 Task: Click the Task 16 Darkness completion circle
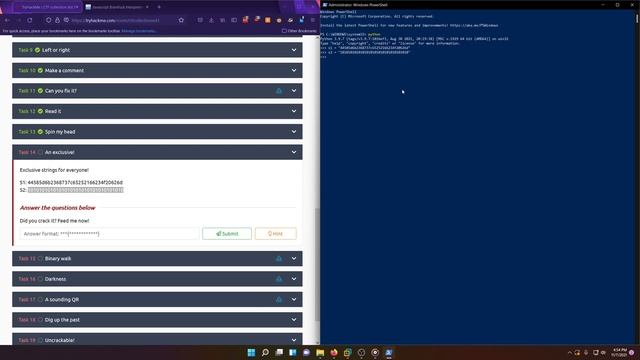(x=40, y=279)
